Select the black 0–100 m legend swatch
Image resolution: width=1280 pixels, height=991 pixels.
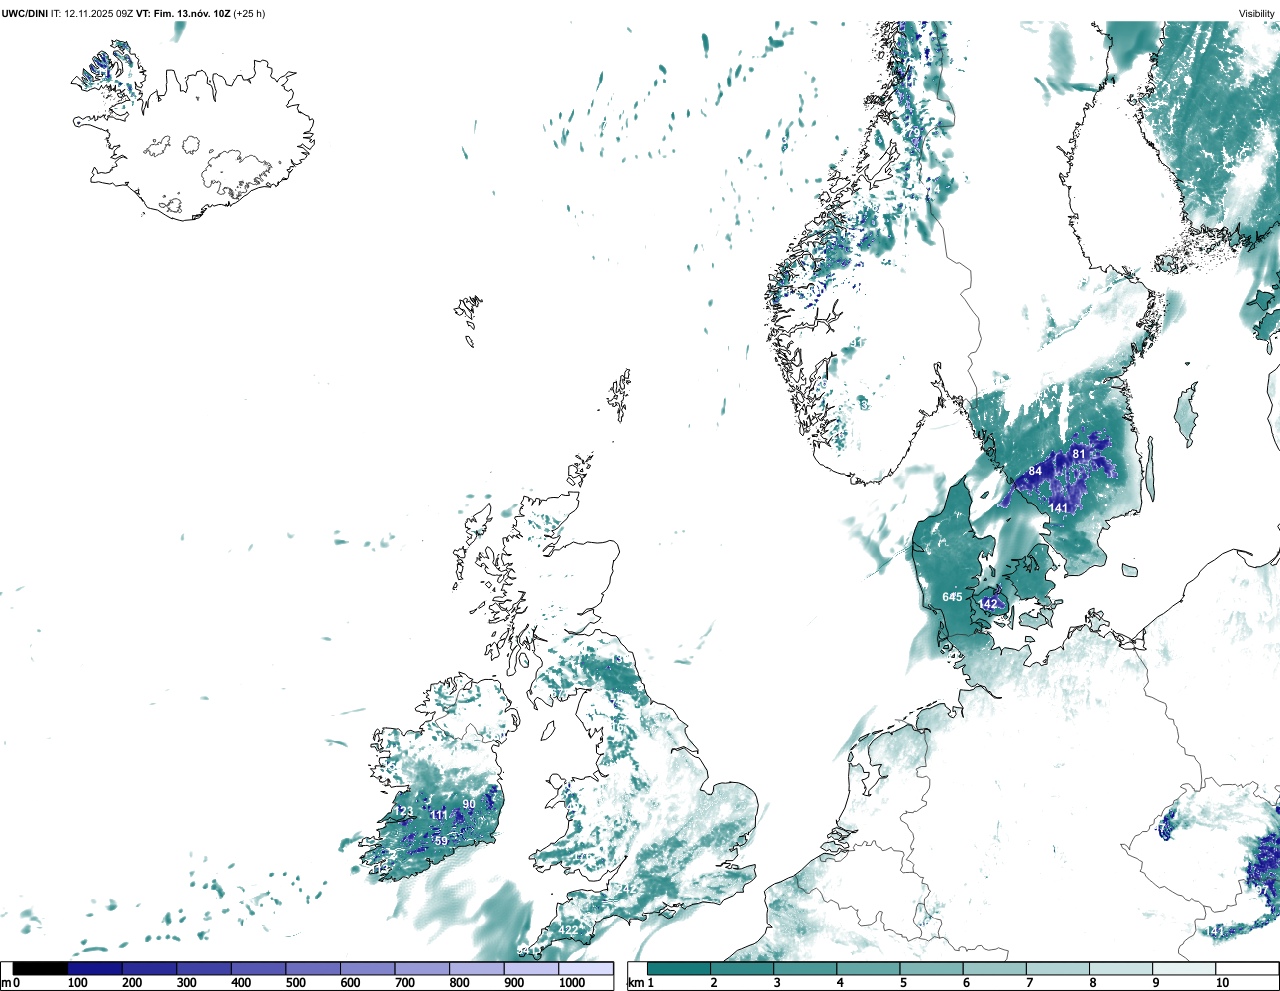[40, 968]
